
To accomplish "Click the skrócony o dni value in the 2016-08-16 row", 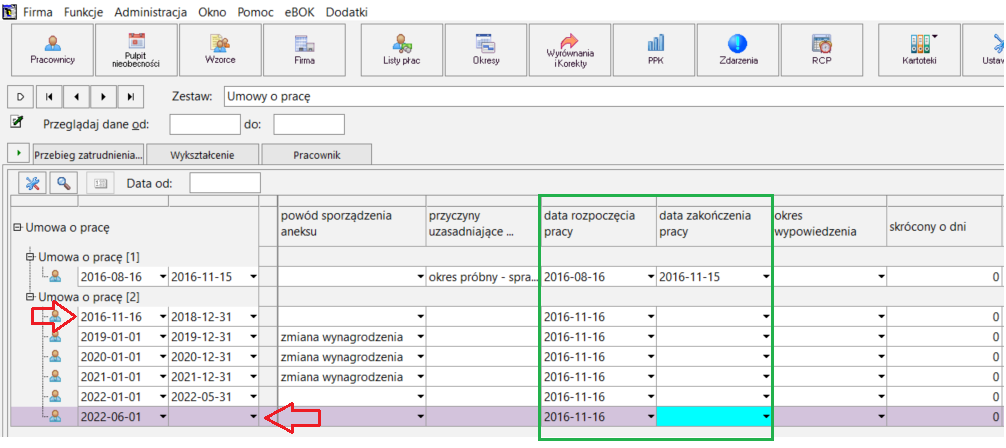I will pyautogui.click(x=946, y=277).
